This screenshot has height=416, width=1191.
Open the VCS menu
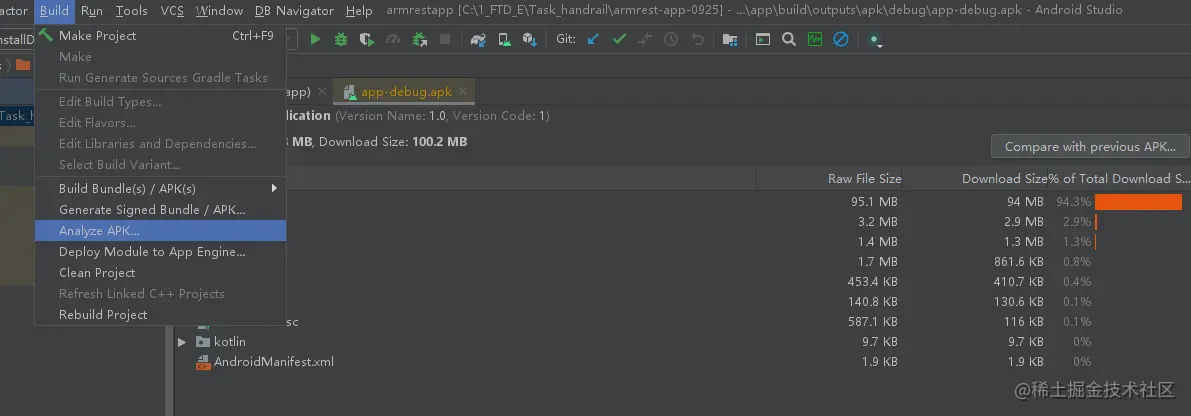pyautogui.click(x=172, y=11)
